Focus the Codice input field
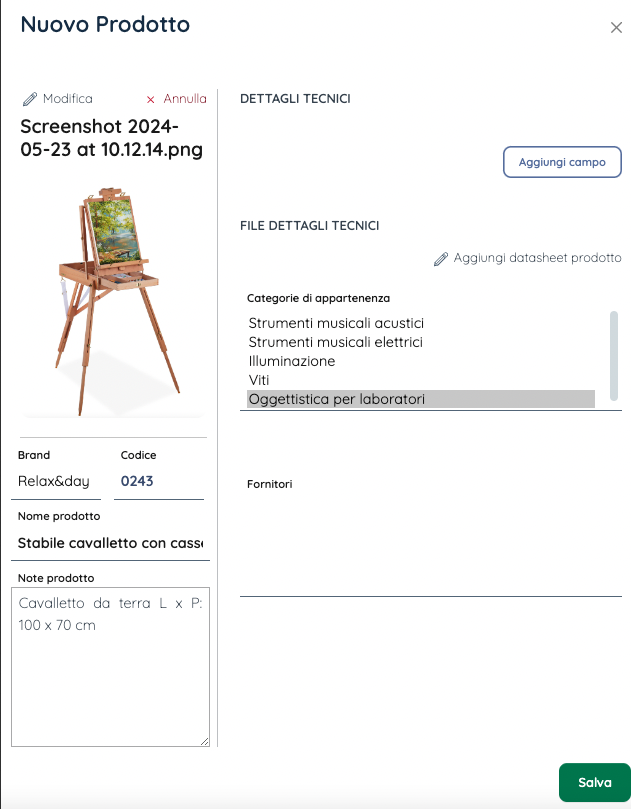This screenshot has width=631, height=809. (x=160, y=481)
